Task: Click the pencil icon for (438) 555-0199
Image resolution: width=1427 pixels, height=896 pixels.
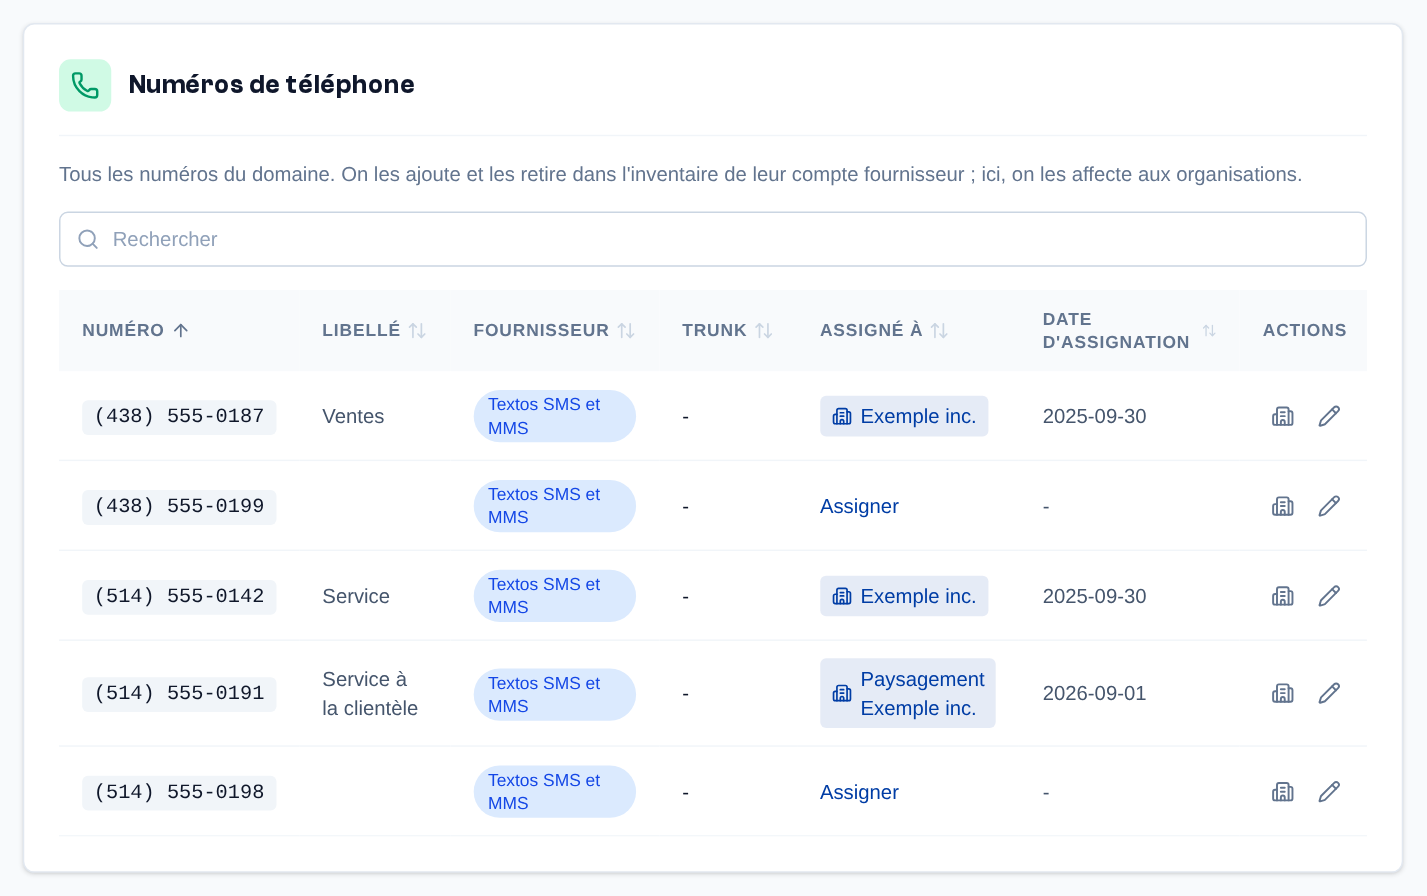Action: pyautogui.click(x=1329, y=506)
